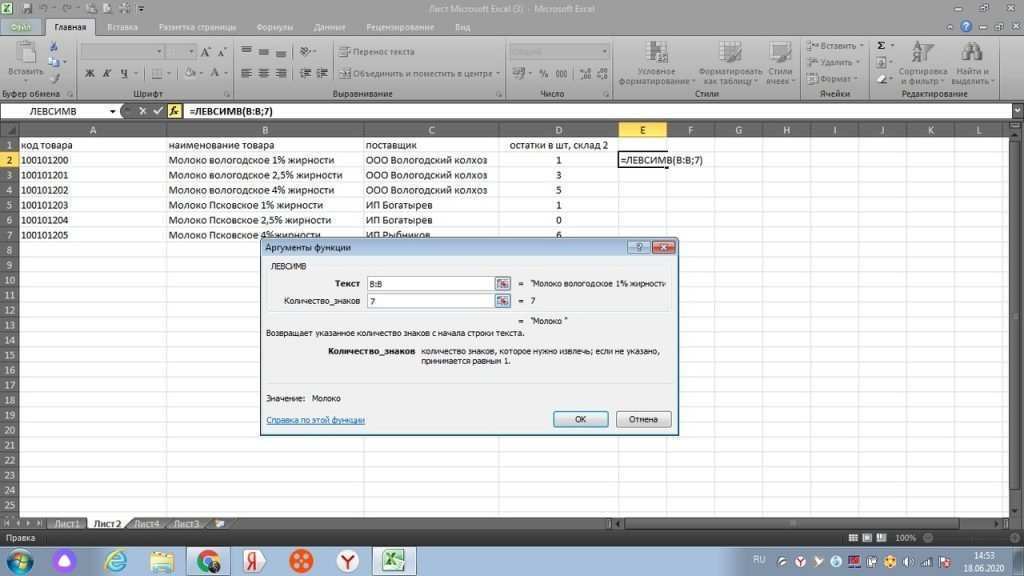Confirm entry with formula bar checkmark icon

click(157, 111)
